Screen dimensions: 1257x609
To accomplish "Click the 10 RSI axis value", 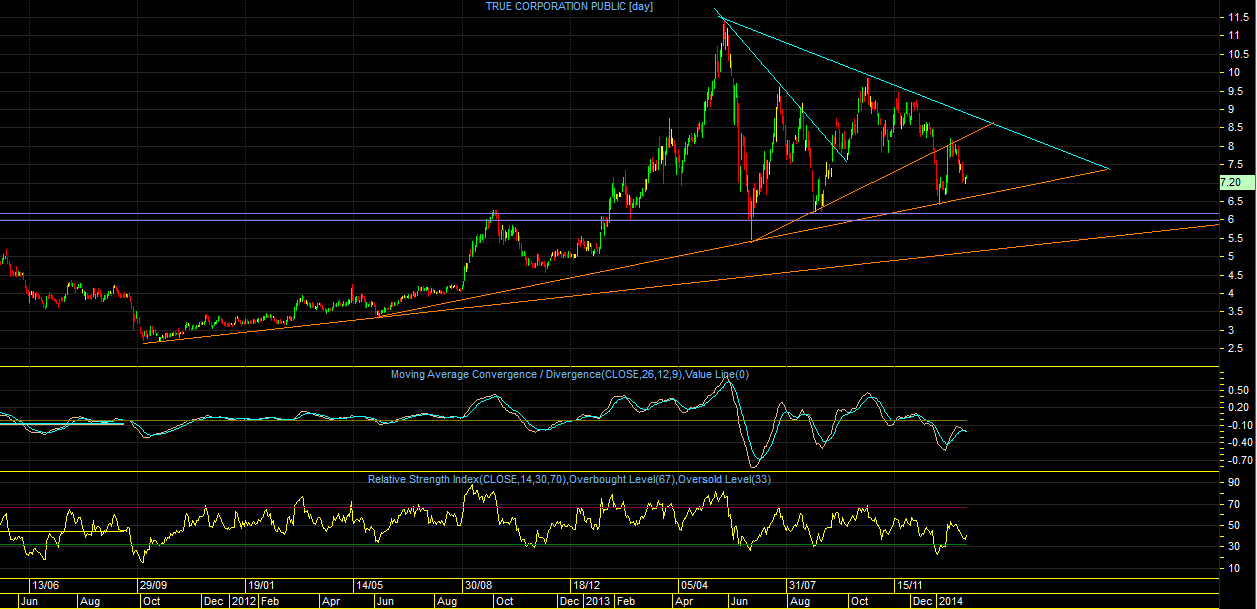I will (x=1233, y=568).
